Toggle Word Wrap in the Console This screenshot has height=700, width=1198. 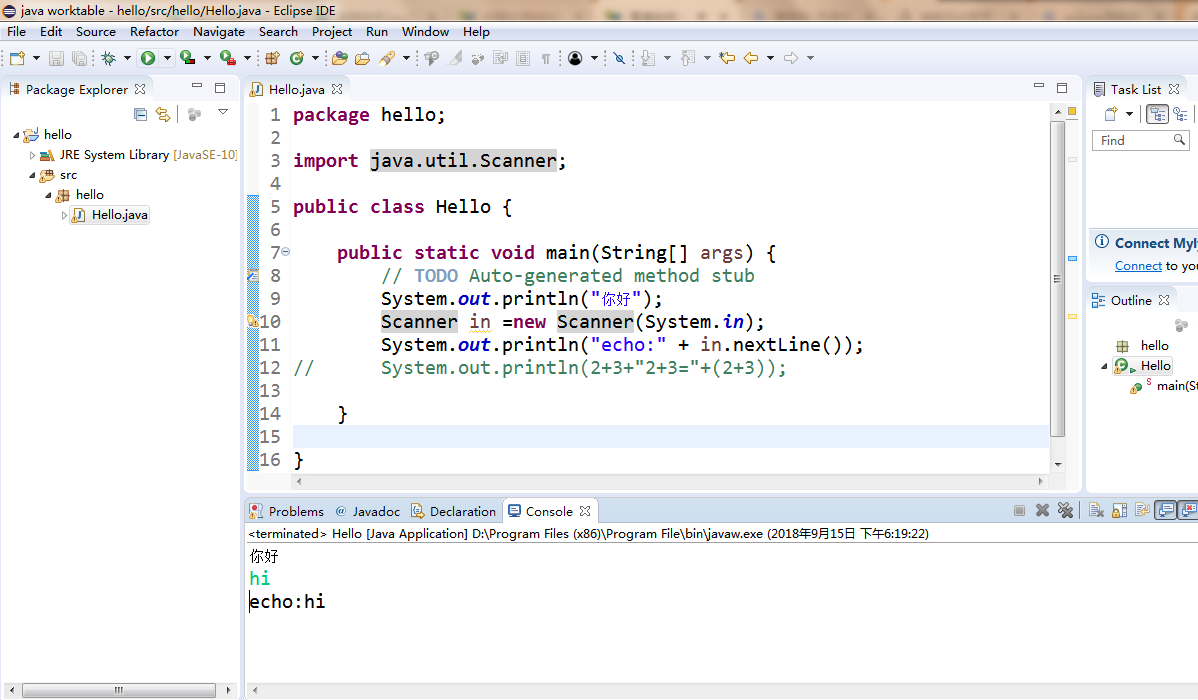(1143, 510)
